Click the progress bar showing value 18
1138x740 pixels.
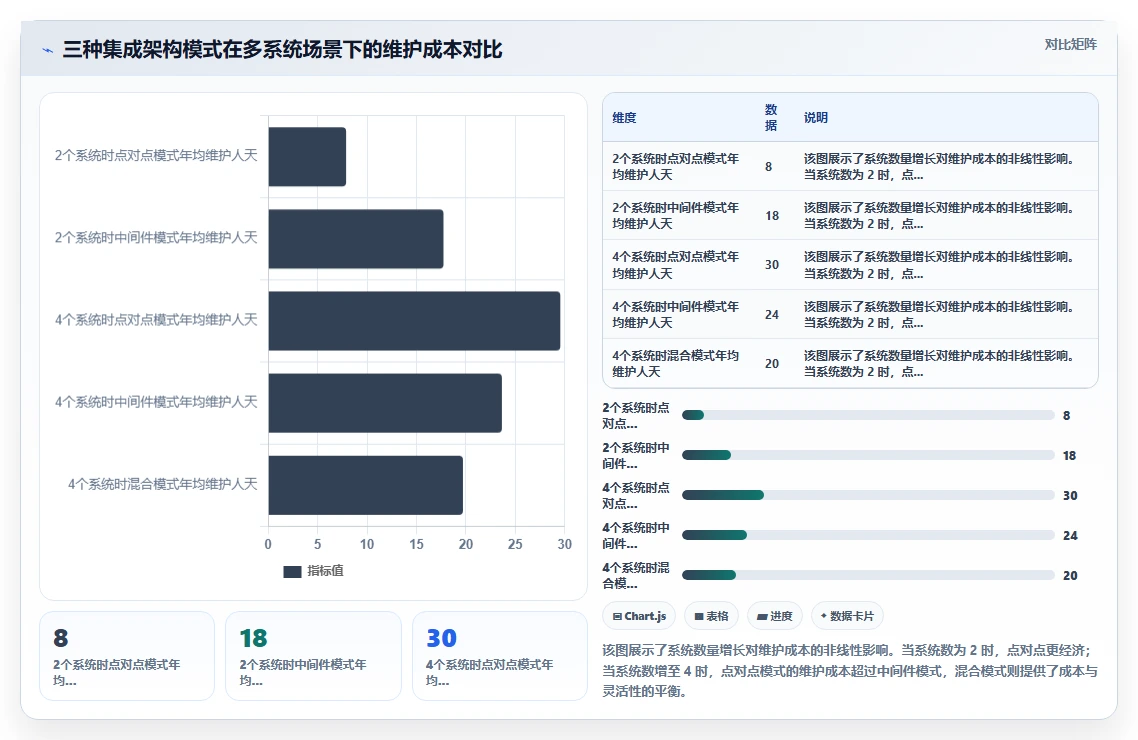click(868, 455)
